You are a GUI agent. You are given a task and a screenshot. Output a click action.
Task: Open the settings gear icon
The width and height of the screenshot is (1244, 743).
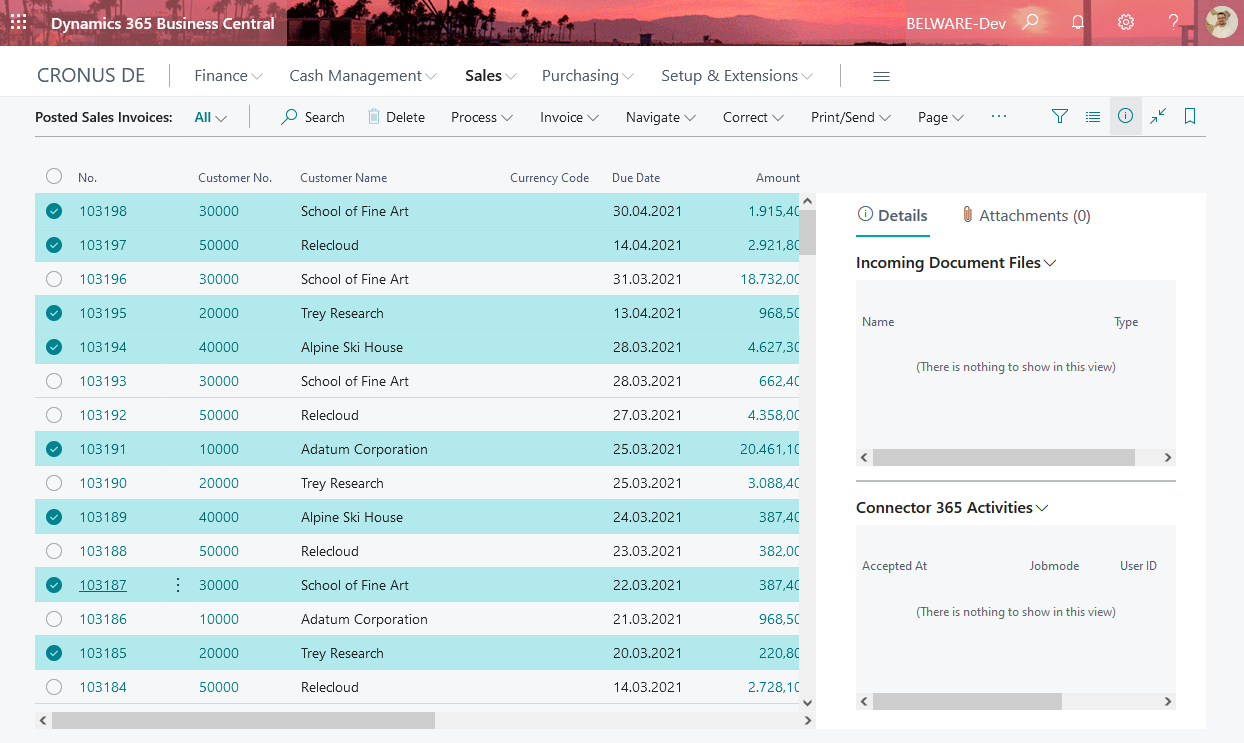[1126, 22]
